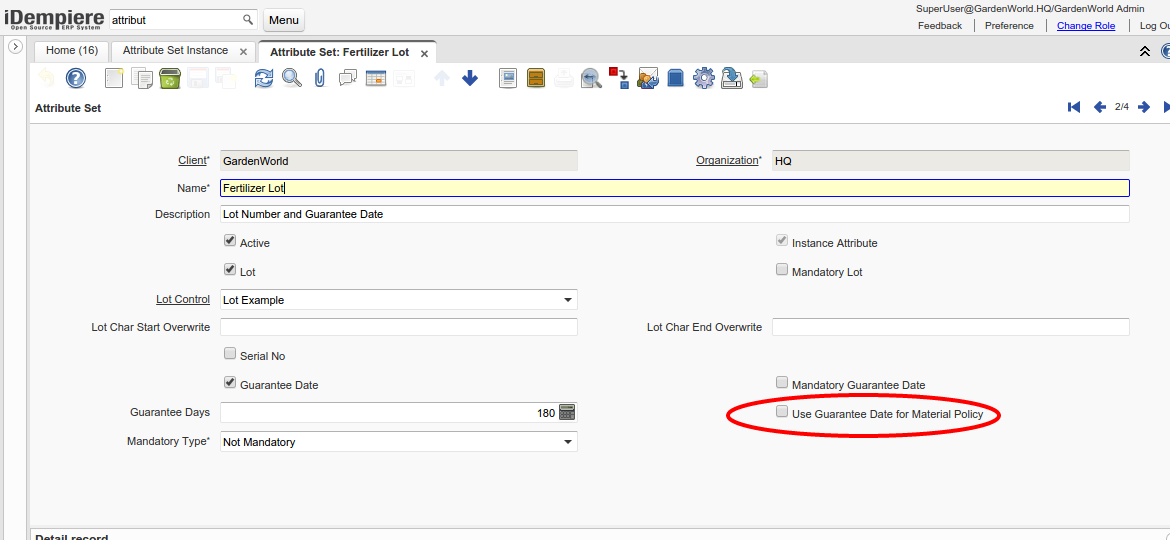Open the Chat speech bubble icon

pyautogui.click(x=348, y=78)
